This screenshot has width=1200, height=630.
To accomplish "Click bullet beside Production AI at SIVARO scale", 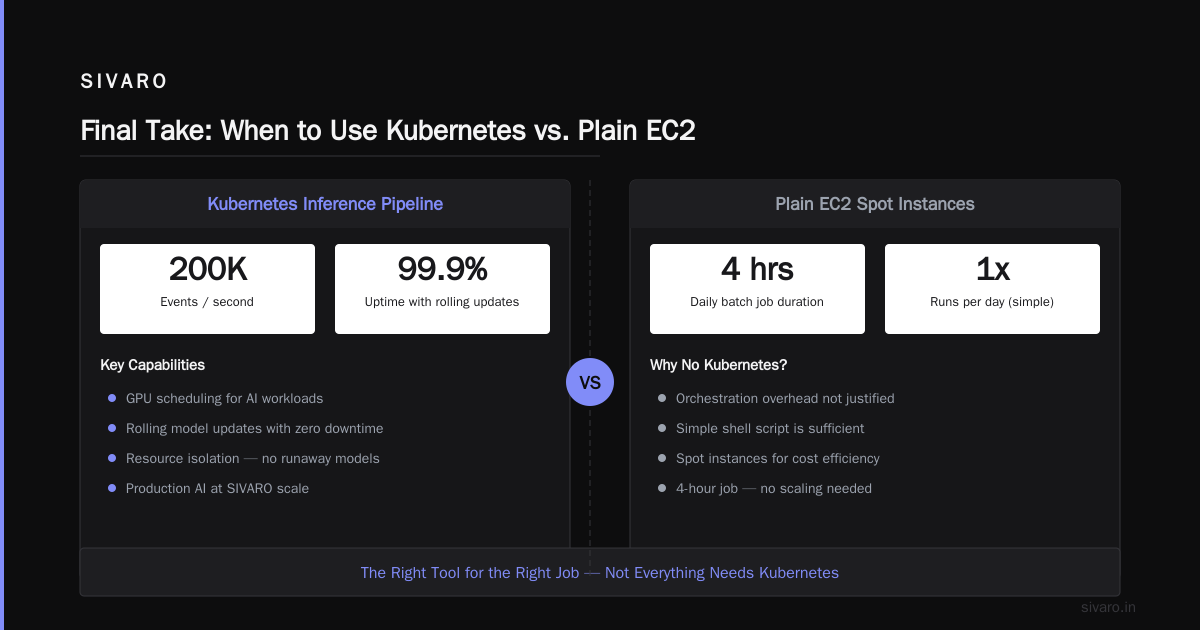I will click(112, 488).
